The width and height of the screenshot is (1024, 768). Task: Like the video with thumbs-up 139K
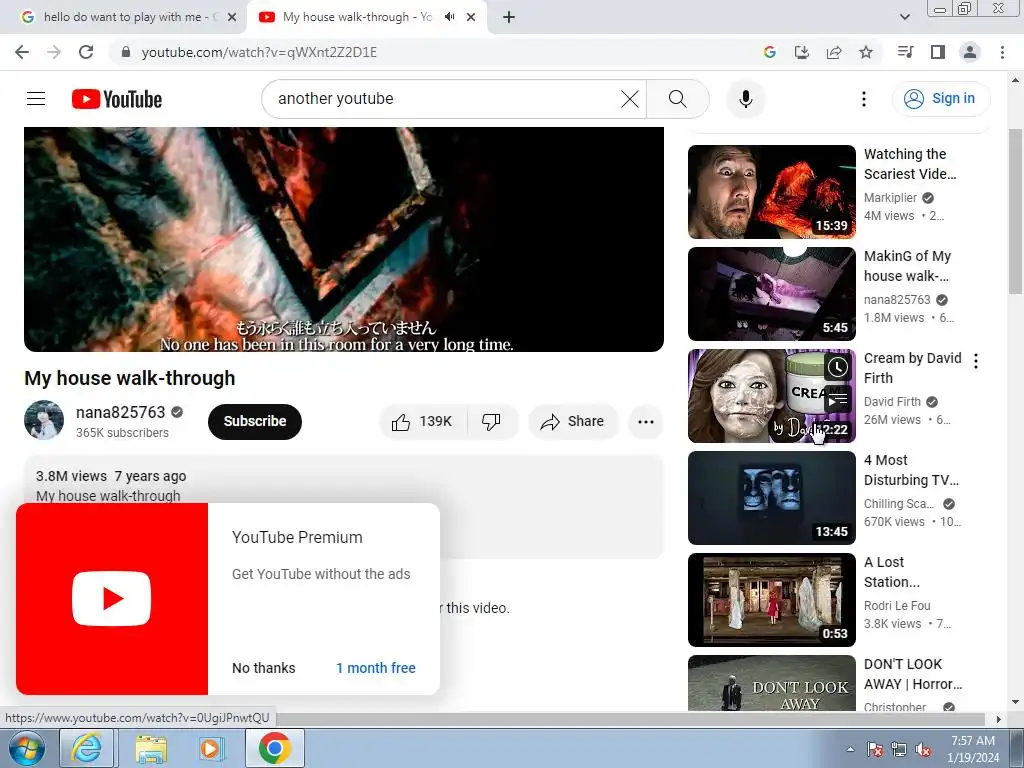(x=423, y=422)
